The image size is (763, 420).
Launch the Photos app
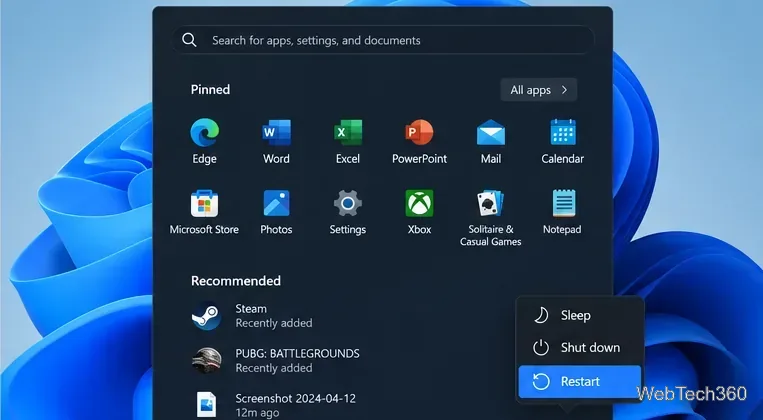[x=276, y=203]
